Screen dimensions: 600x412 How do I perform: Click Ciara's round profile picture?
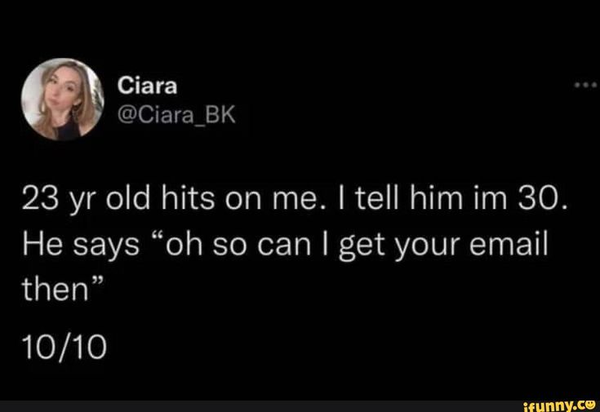click(x=62, y=99)
